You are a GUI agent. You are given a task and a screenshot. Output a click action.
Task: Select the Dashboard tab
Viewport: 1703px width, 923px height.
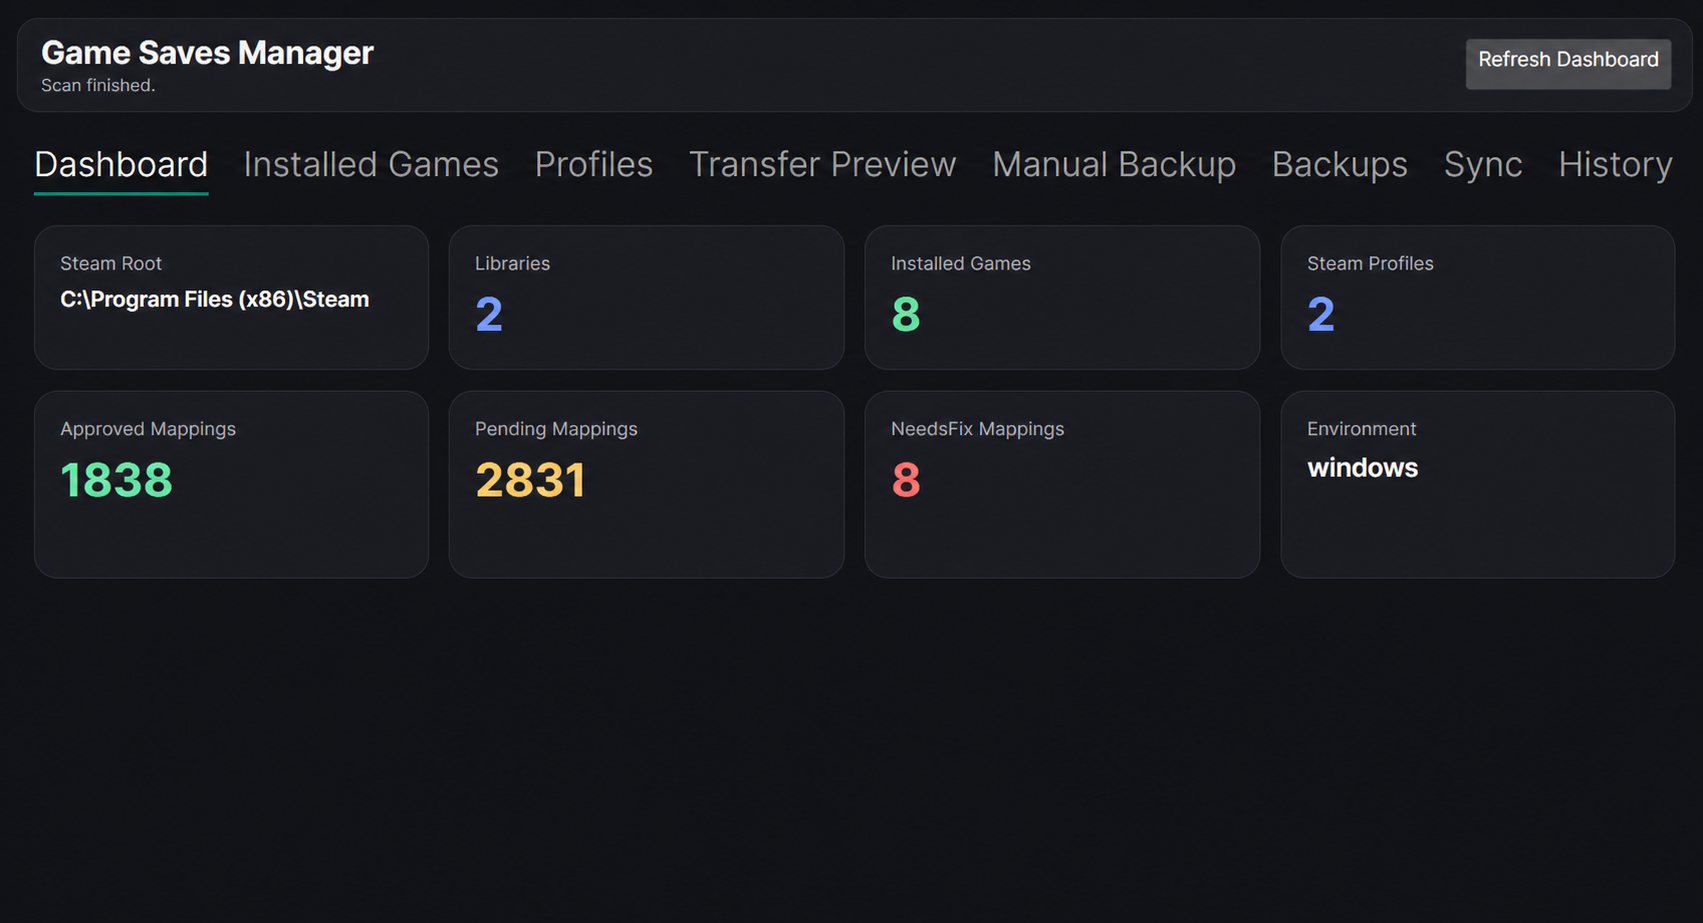click(x=121, y=165)
